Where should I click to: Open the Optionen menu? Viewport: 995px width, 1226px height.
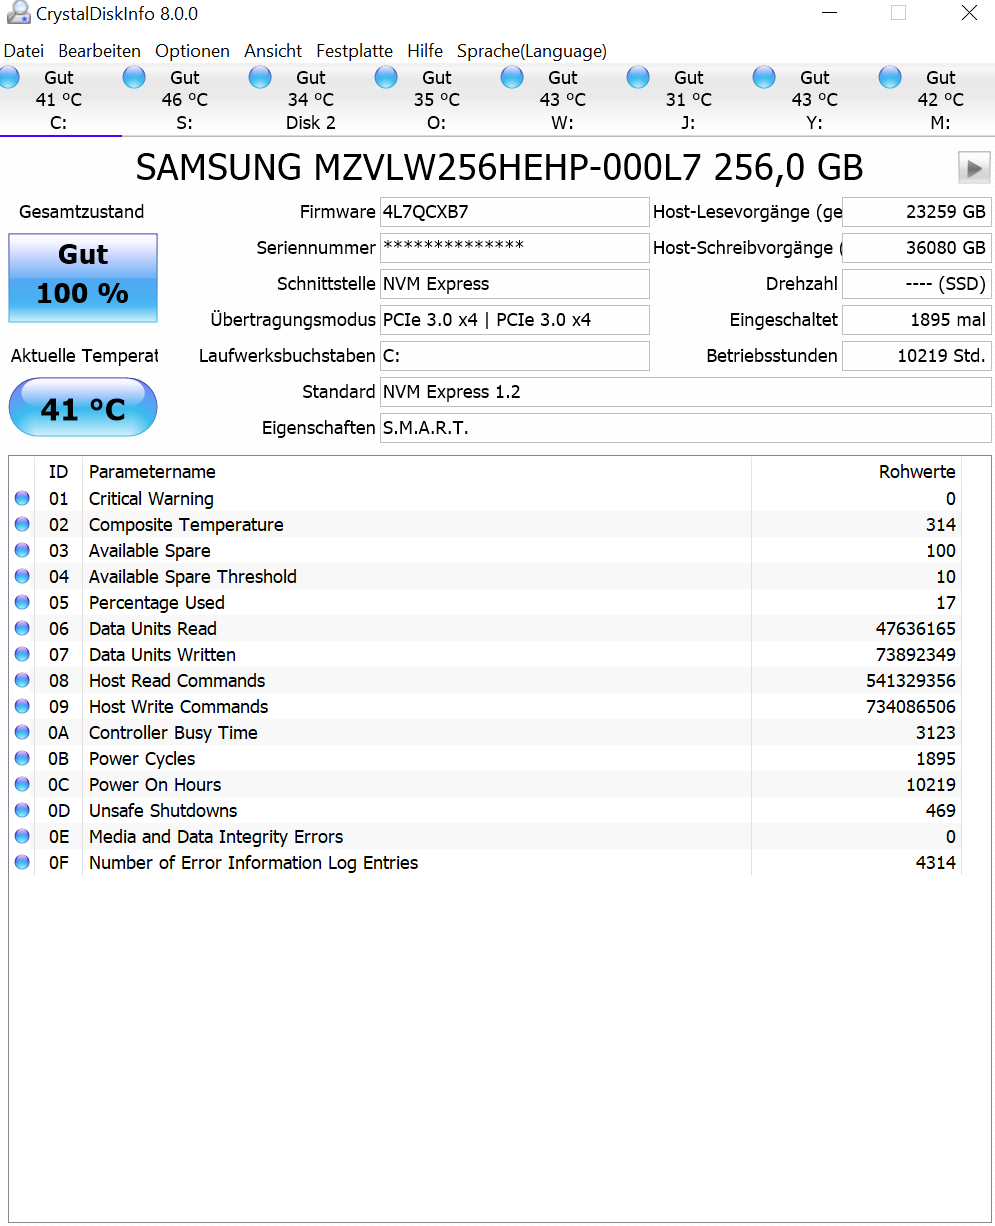(191, 51)
